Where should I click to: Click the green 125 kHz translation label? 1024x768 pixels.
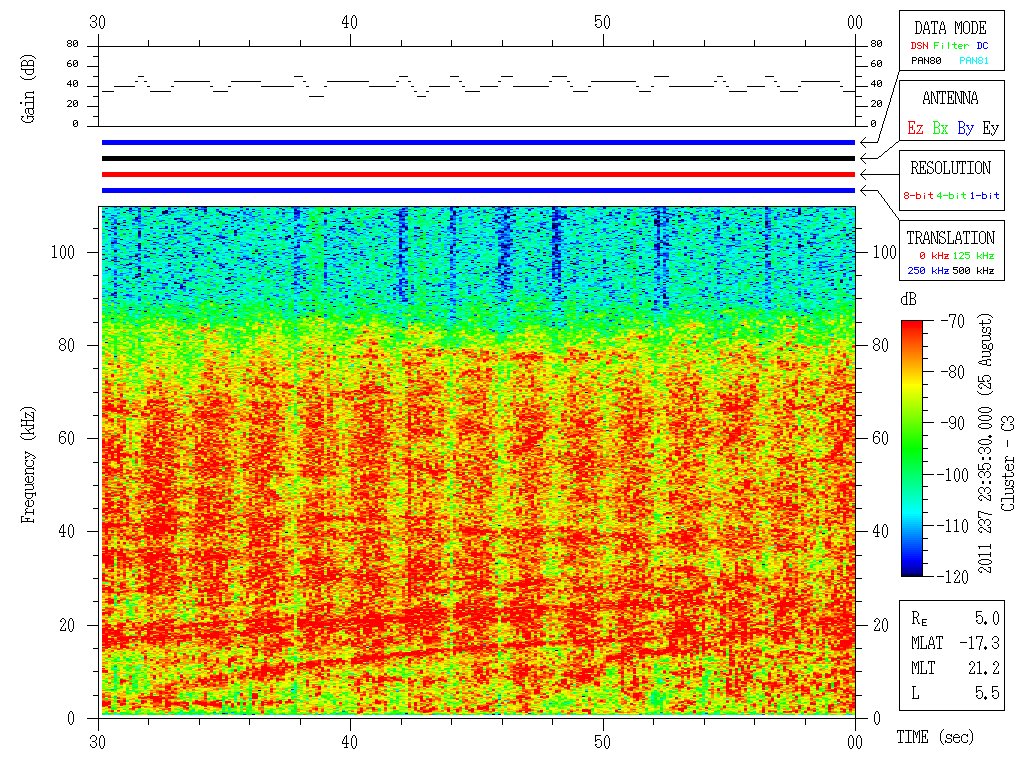click(973, 255)
